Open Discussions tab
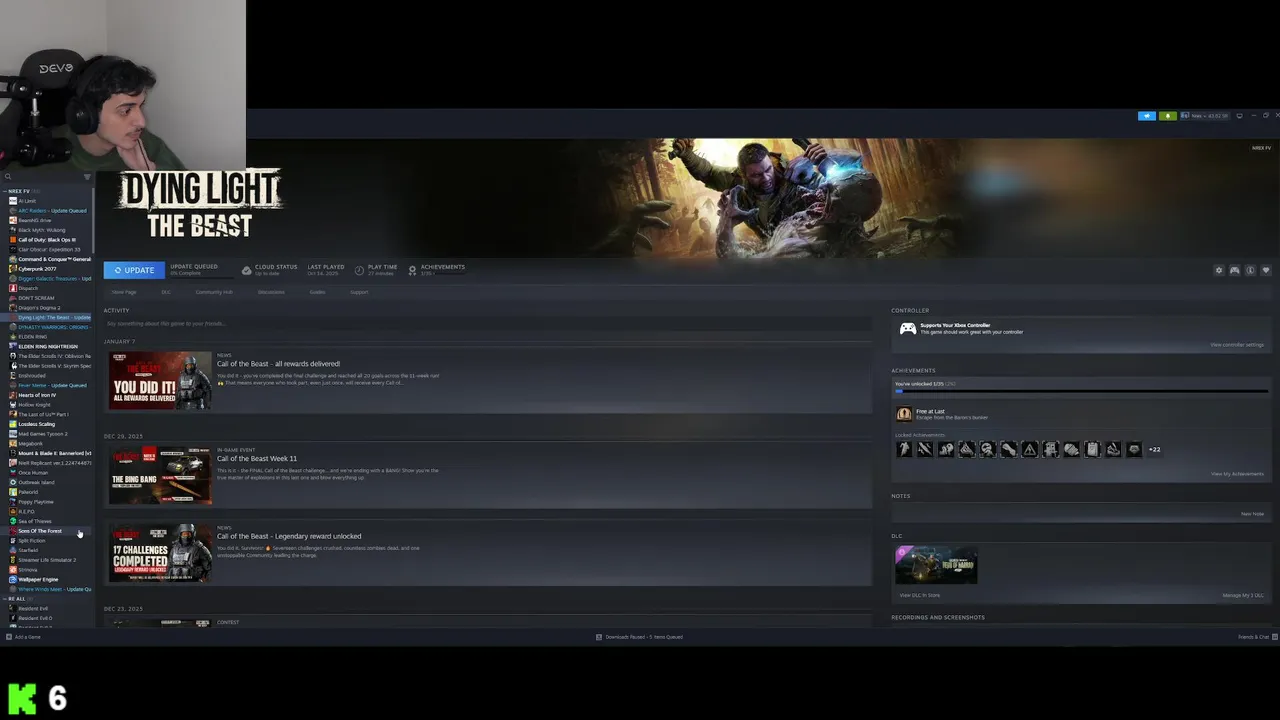This screenshot has width=1280, height=720. tap(271, 292)
